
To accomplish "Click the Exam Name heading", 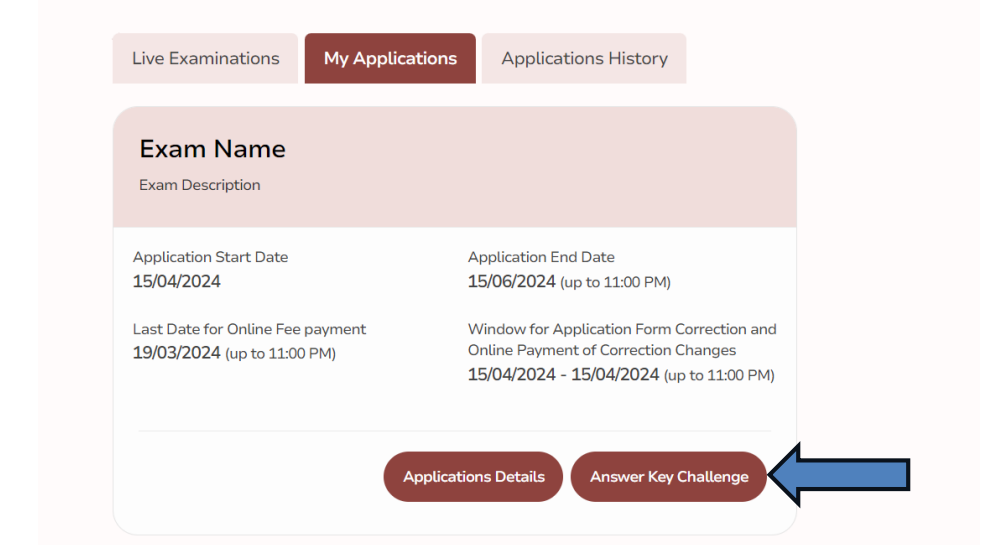I will tap(212, 149).
